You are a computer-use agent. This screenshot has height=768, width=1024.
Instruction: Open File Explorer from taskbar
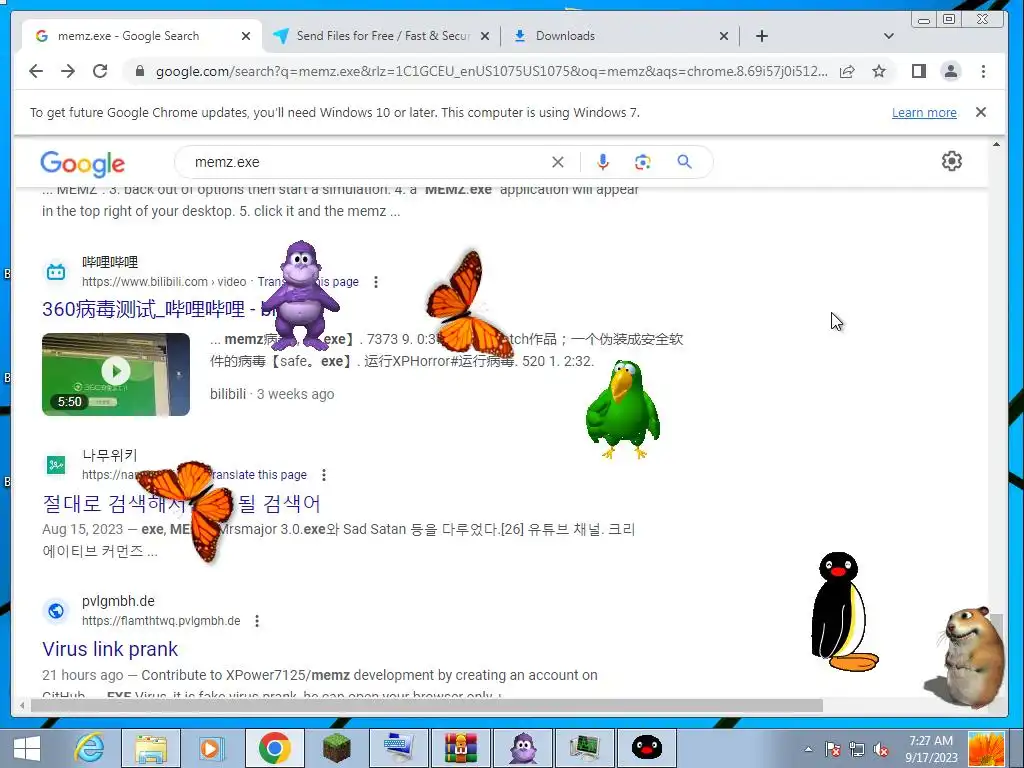(151, 748)
